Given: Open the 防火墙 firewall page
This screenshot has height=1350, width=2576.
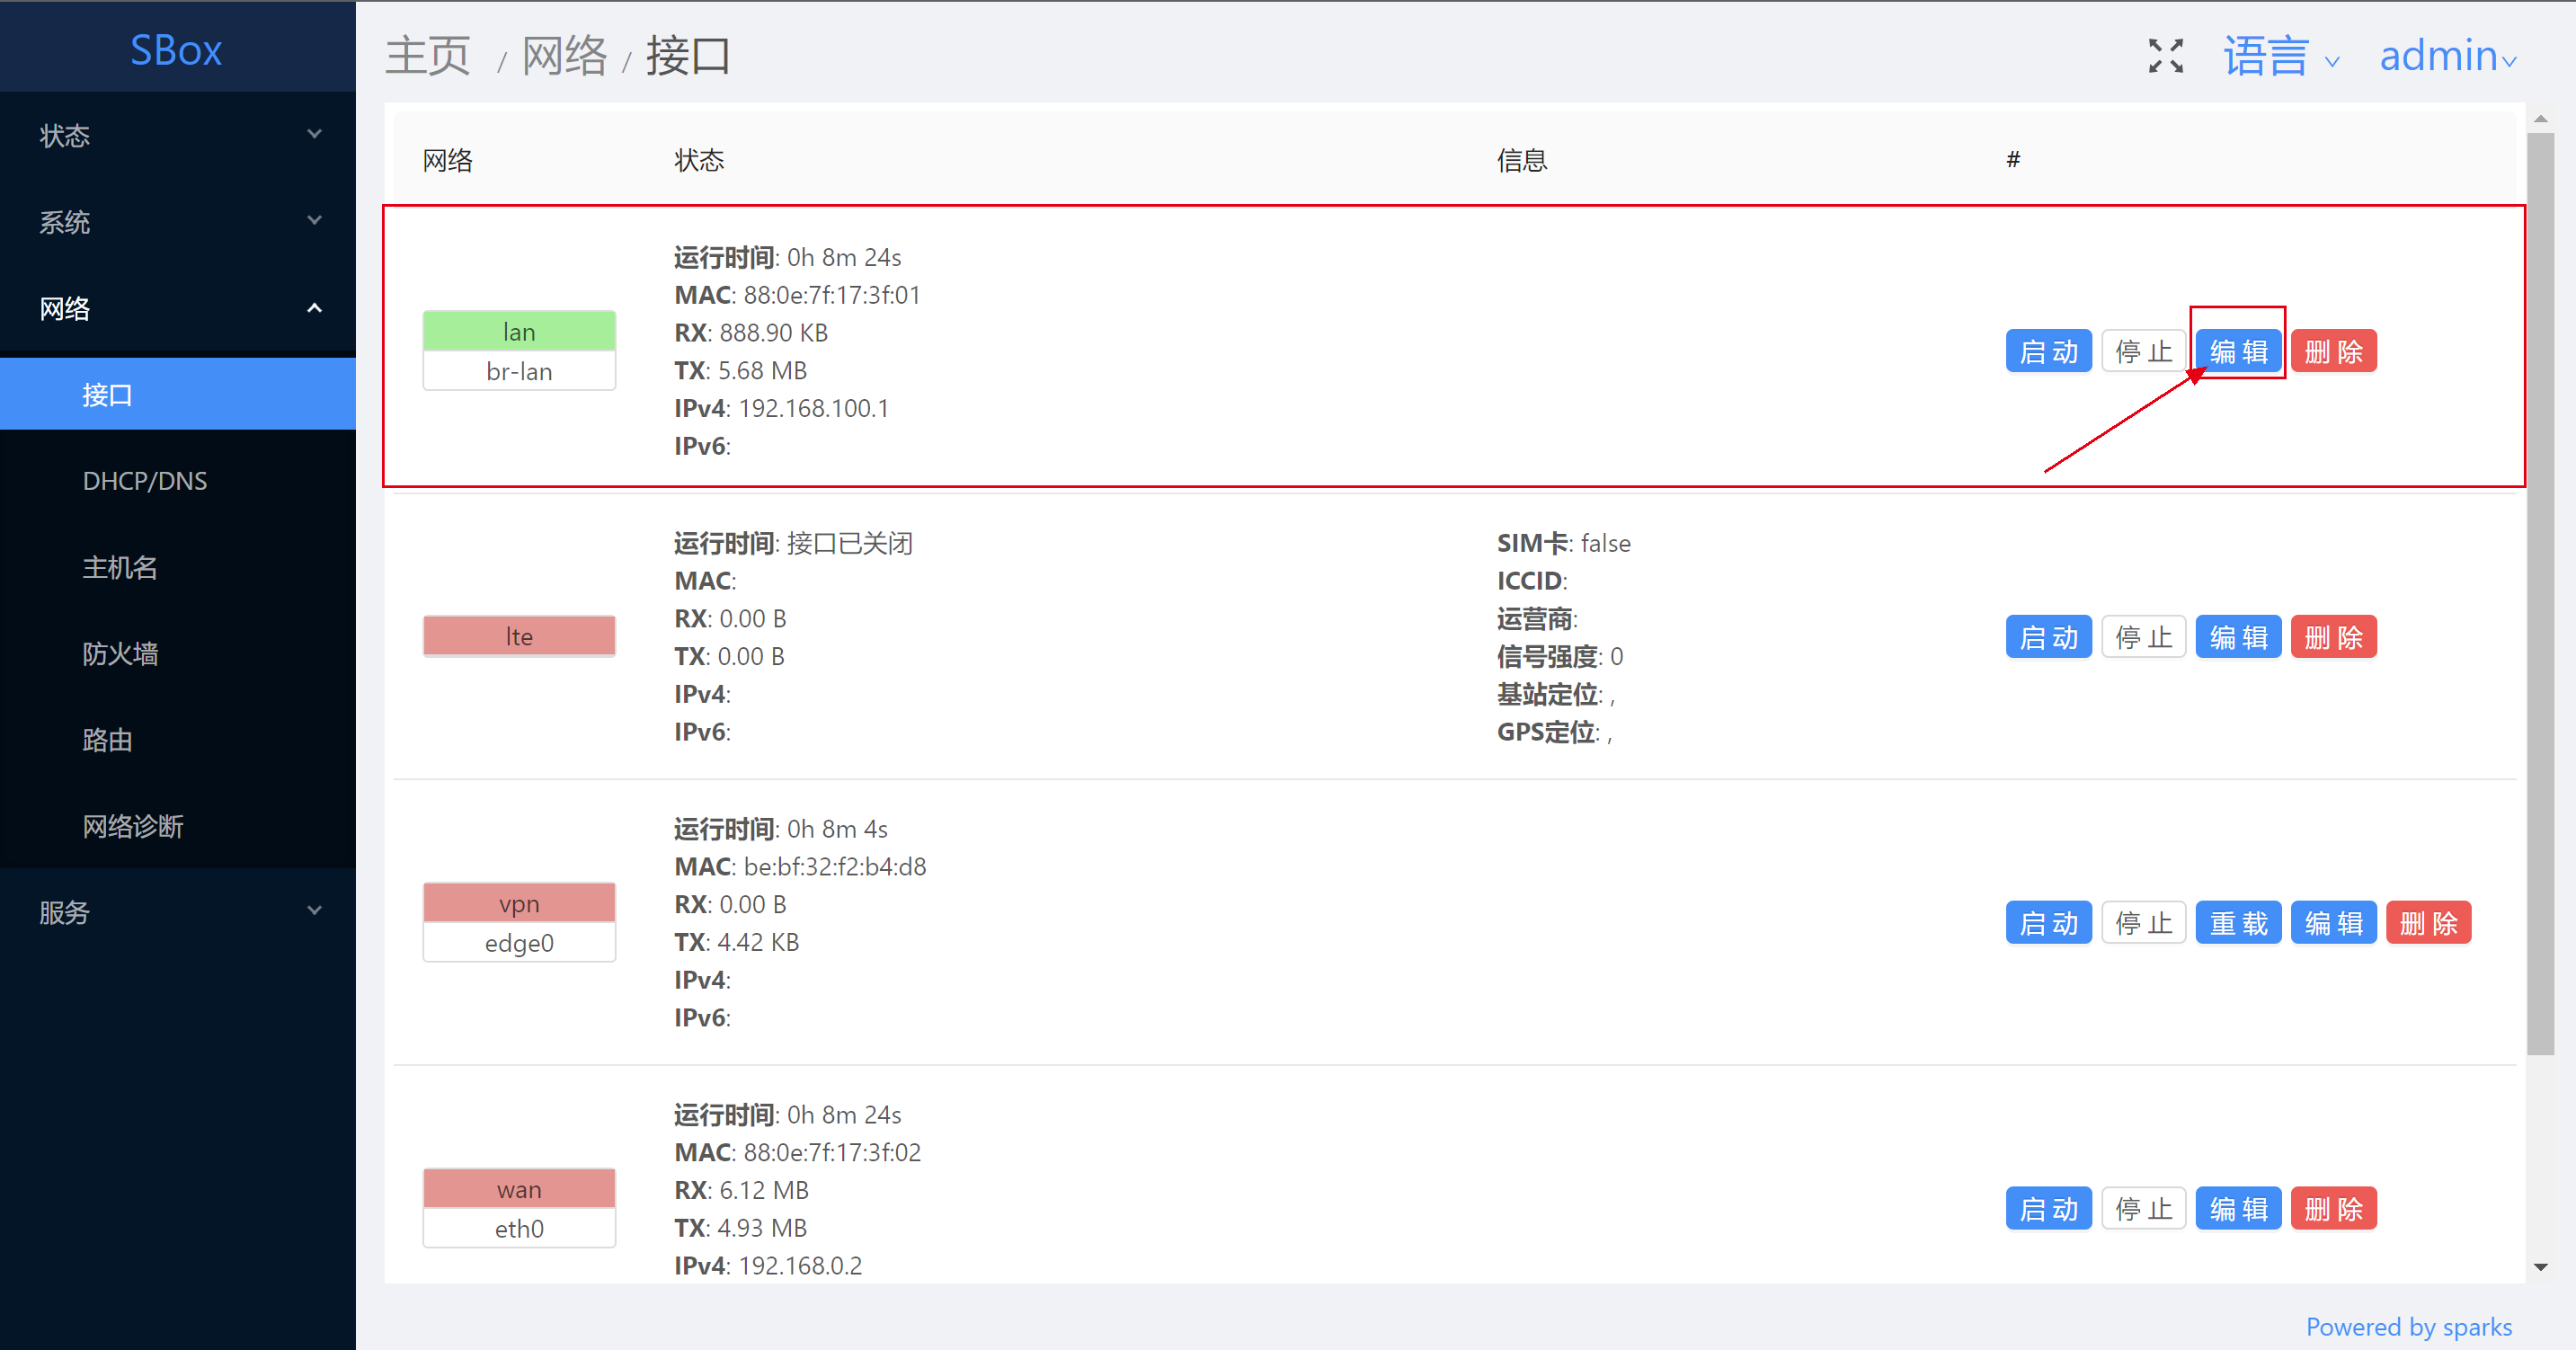Looking at the screenshot, I should click(120, 653).
